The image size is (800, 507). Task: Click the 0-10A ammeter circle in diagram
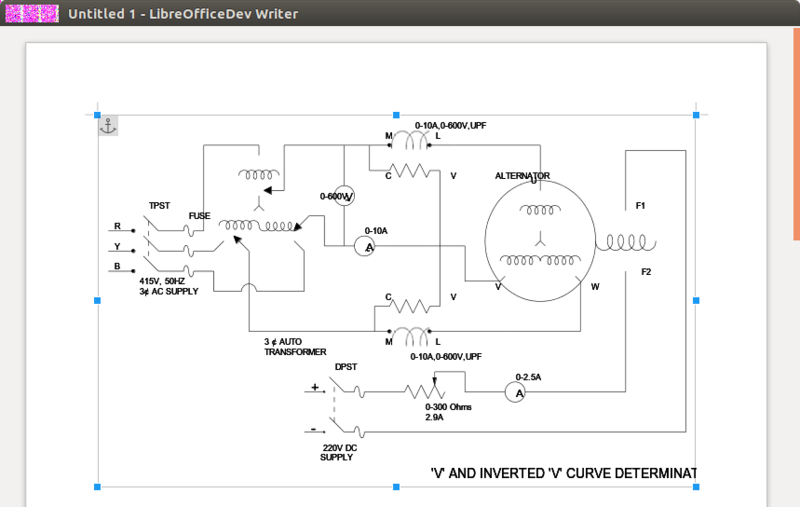(365, 247)
